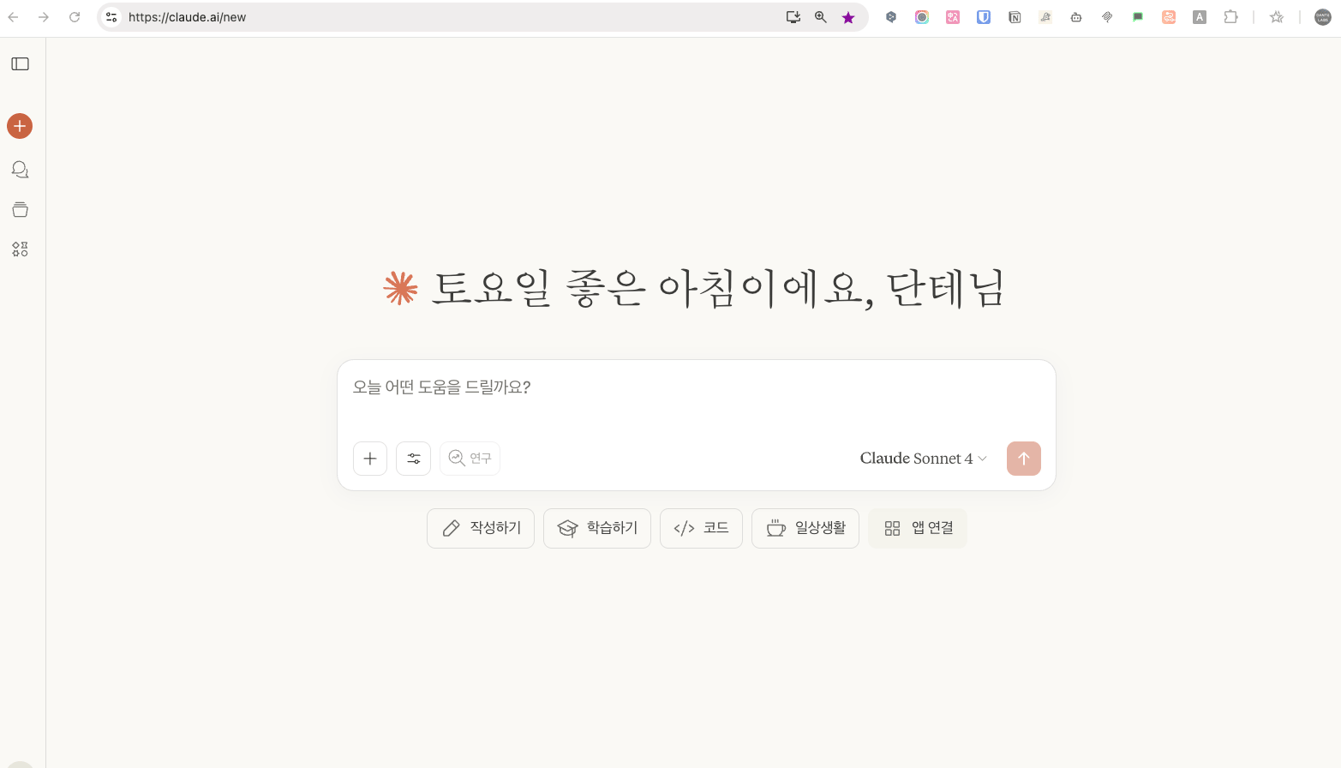Click the purple bookmark star
The height and width of the screenshot is (768, 1341).
[848, 17]
